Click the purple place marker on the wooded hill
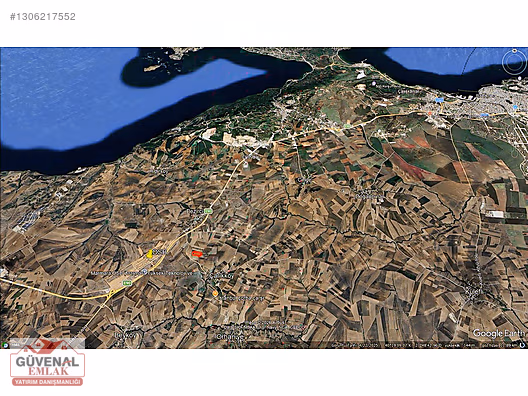Image resolution: width=528 pixels, height=396 pixels. [374, 83]
